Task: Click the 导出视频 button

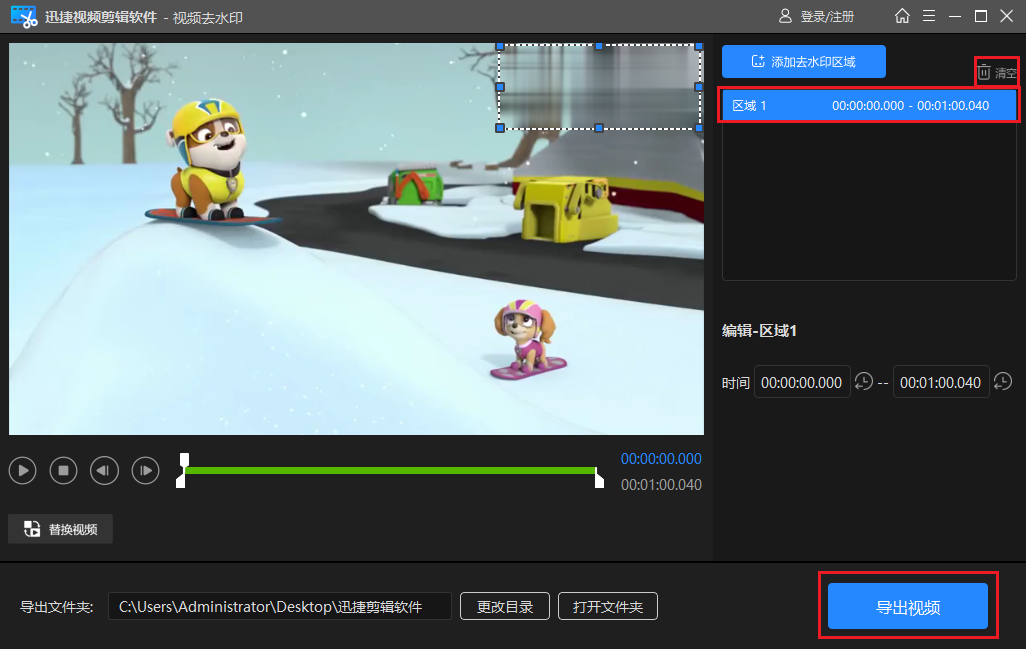Action: [x=908, y=606]
